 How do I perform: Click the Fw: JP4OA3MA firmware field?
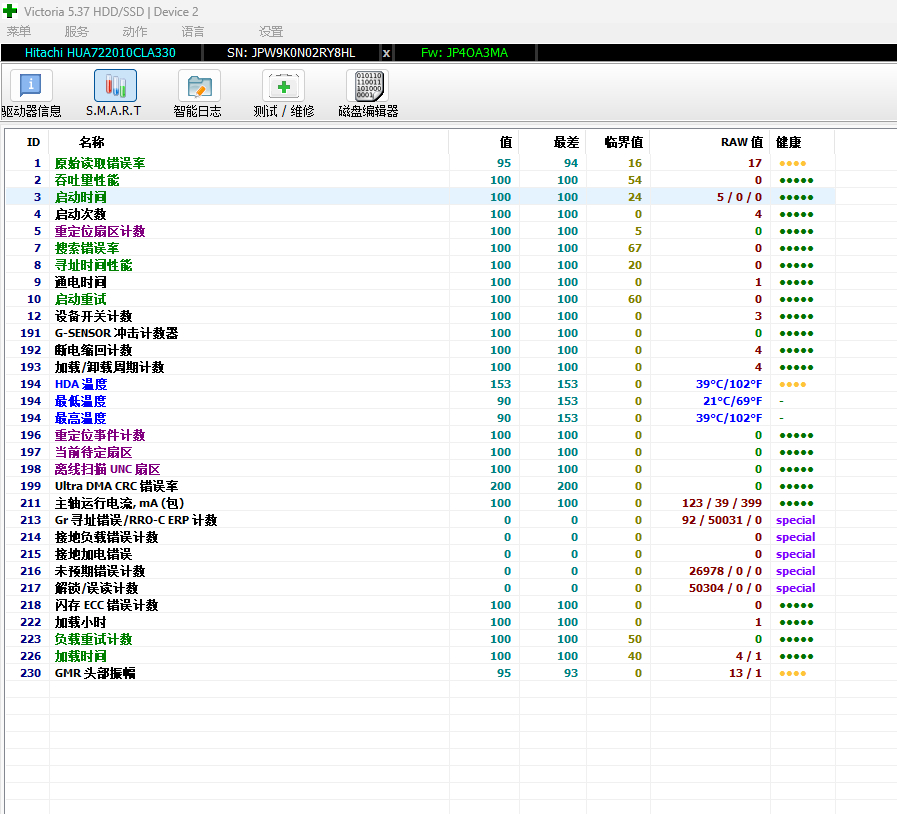coord(465,53)
